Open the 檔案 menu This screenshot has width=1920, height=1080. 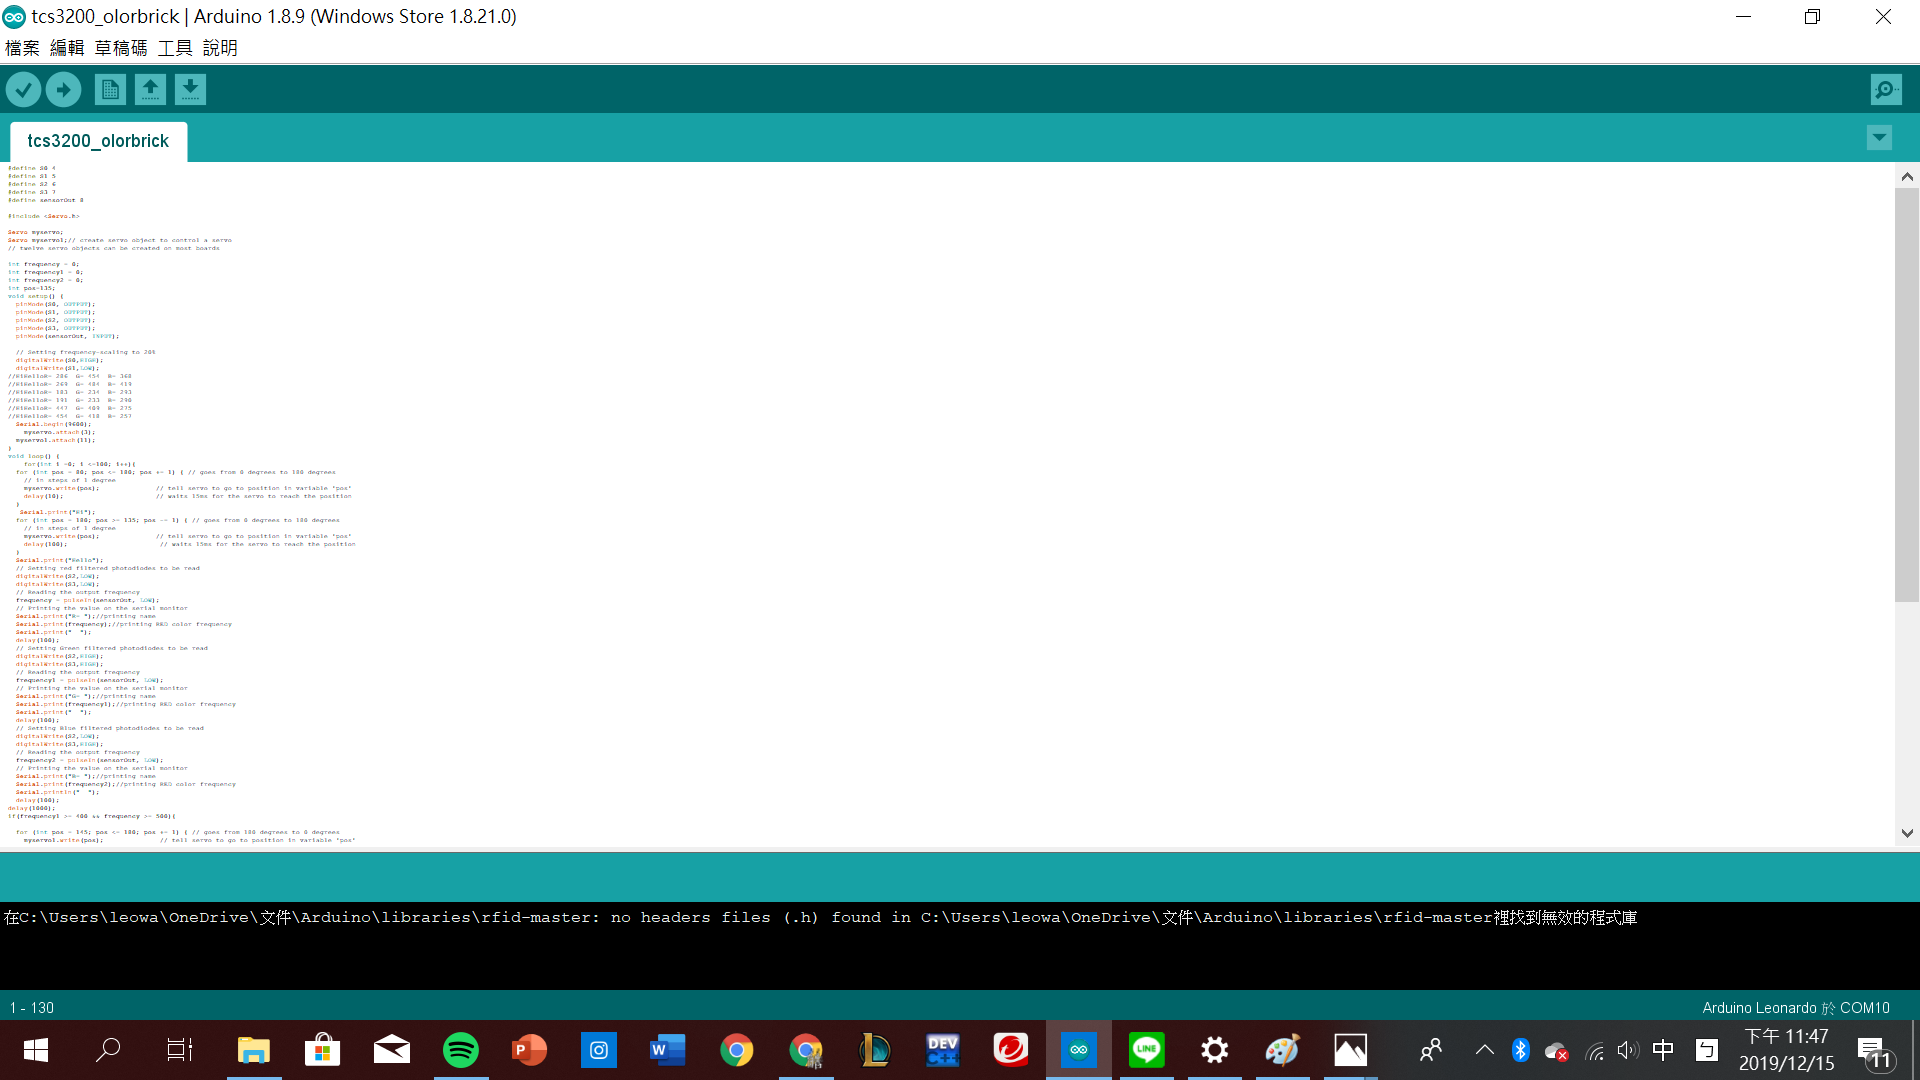point(22,48)
